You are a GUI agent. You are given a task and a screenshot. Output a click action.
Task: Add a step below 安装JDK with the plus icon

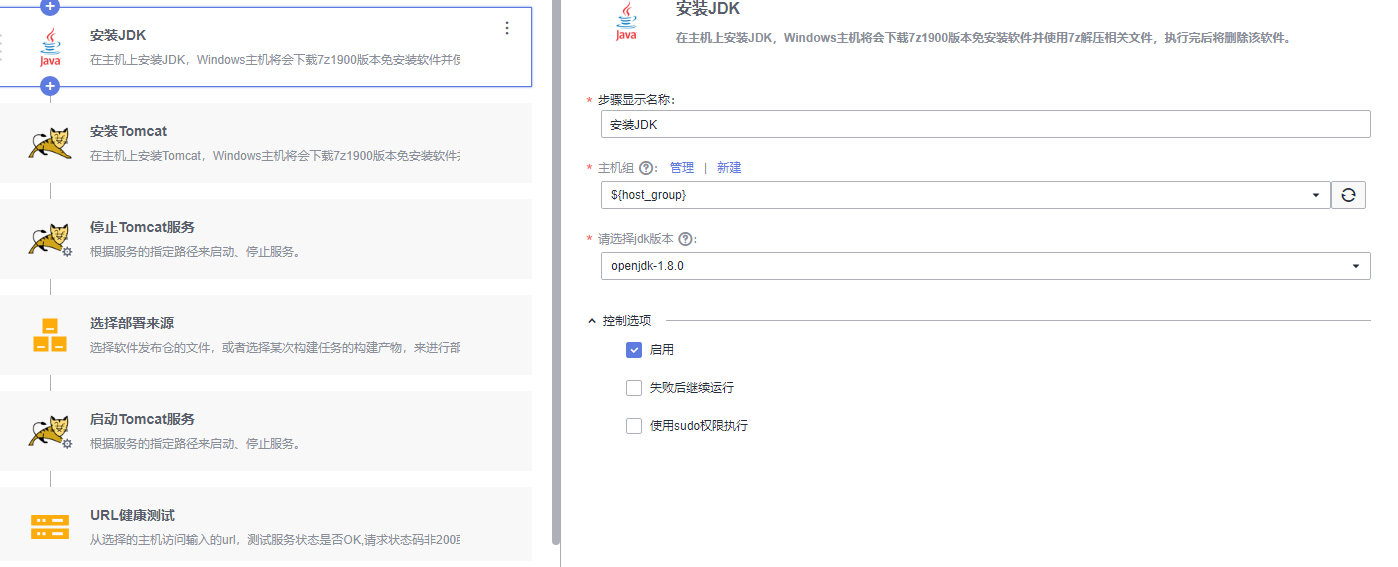click(x=50, y=86)
